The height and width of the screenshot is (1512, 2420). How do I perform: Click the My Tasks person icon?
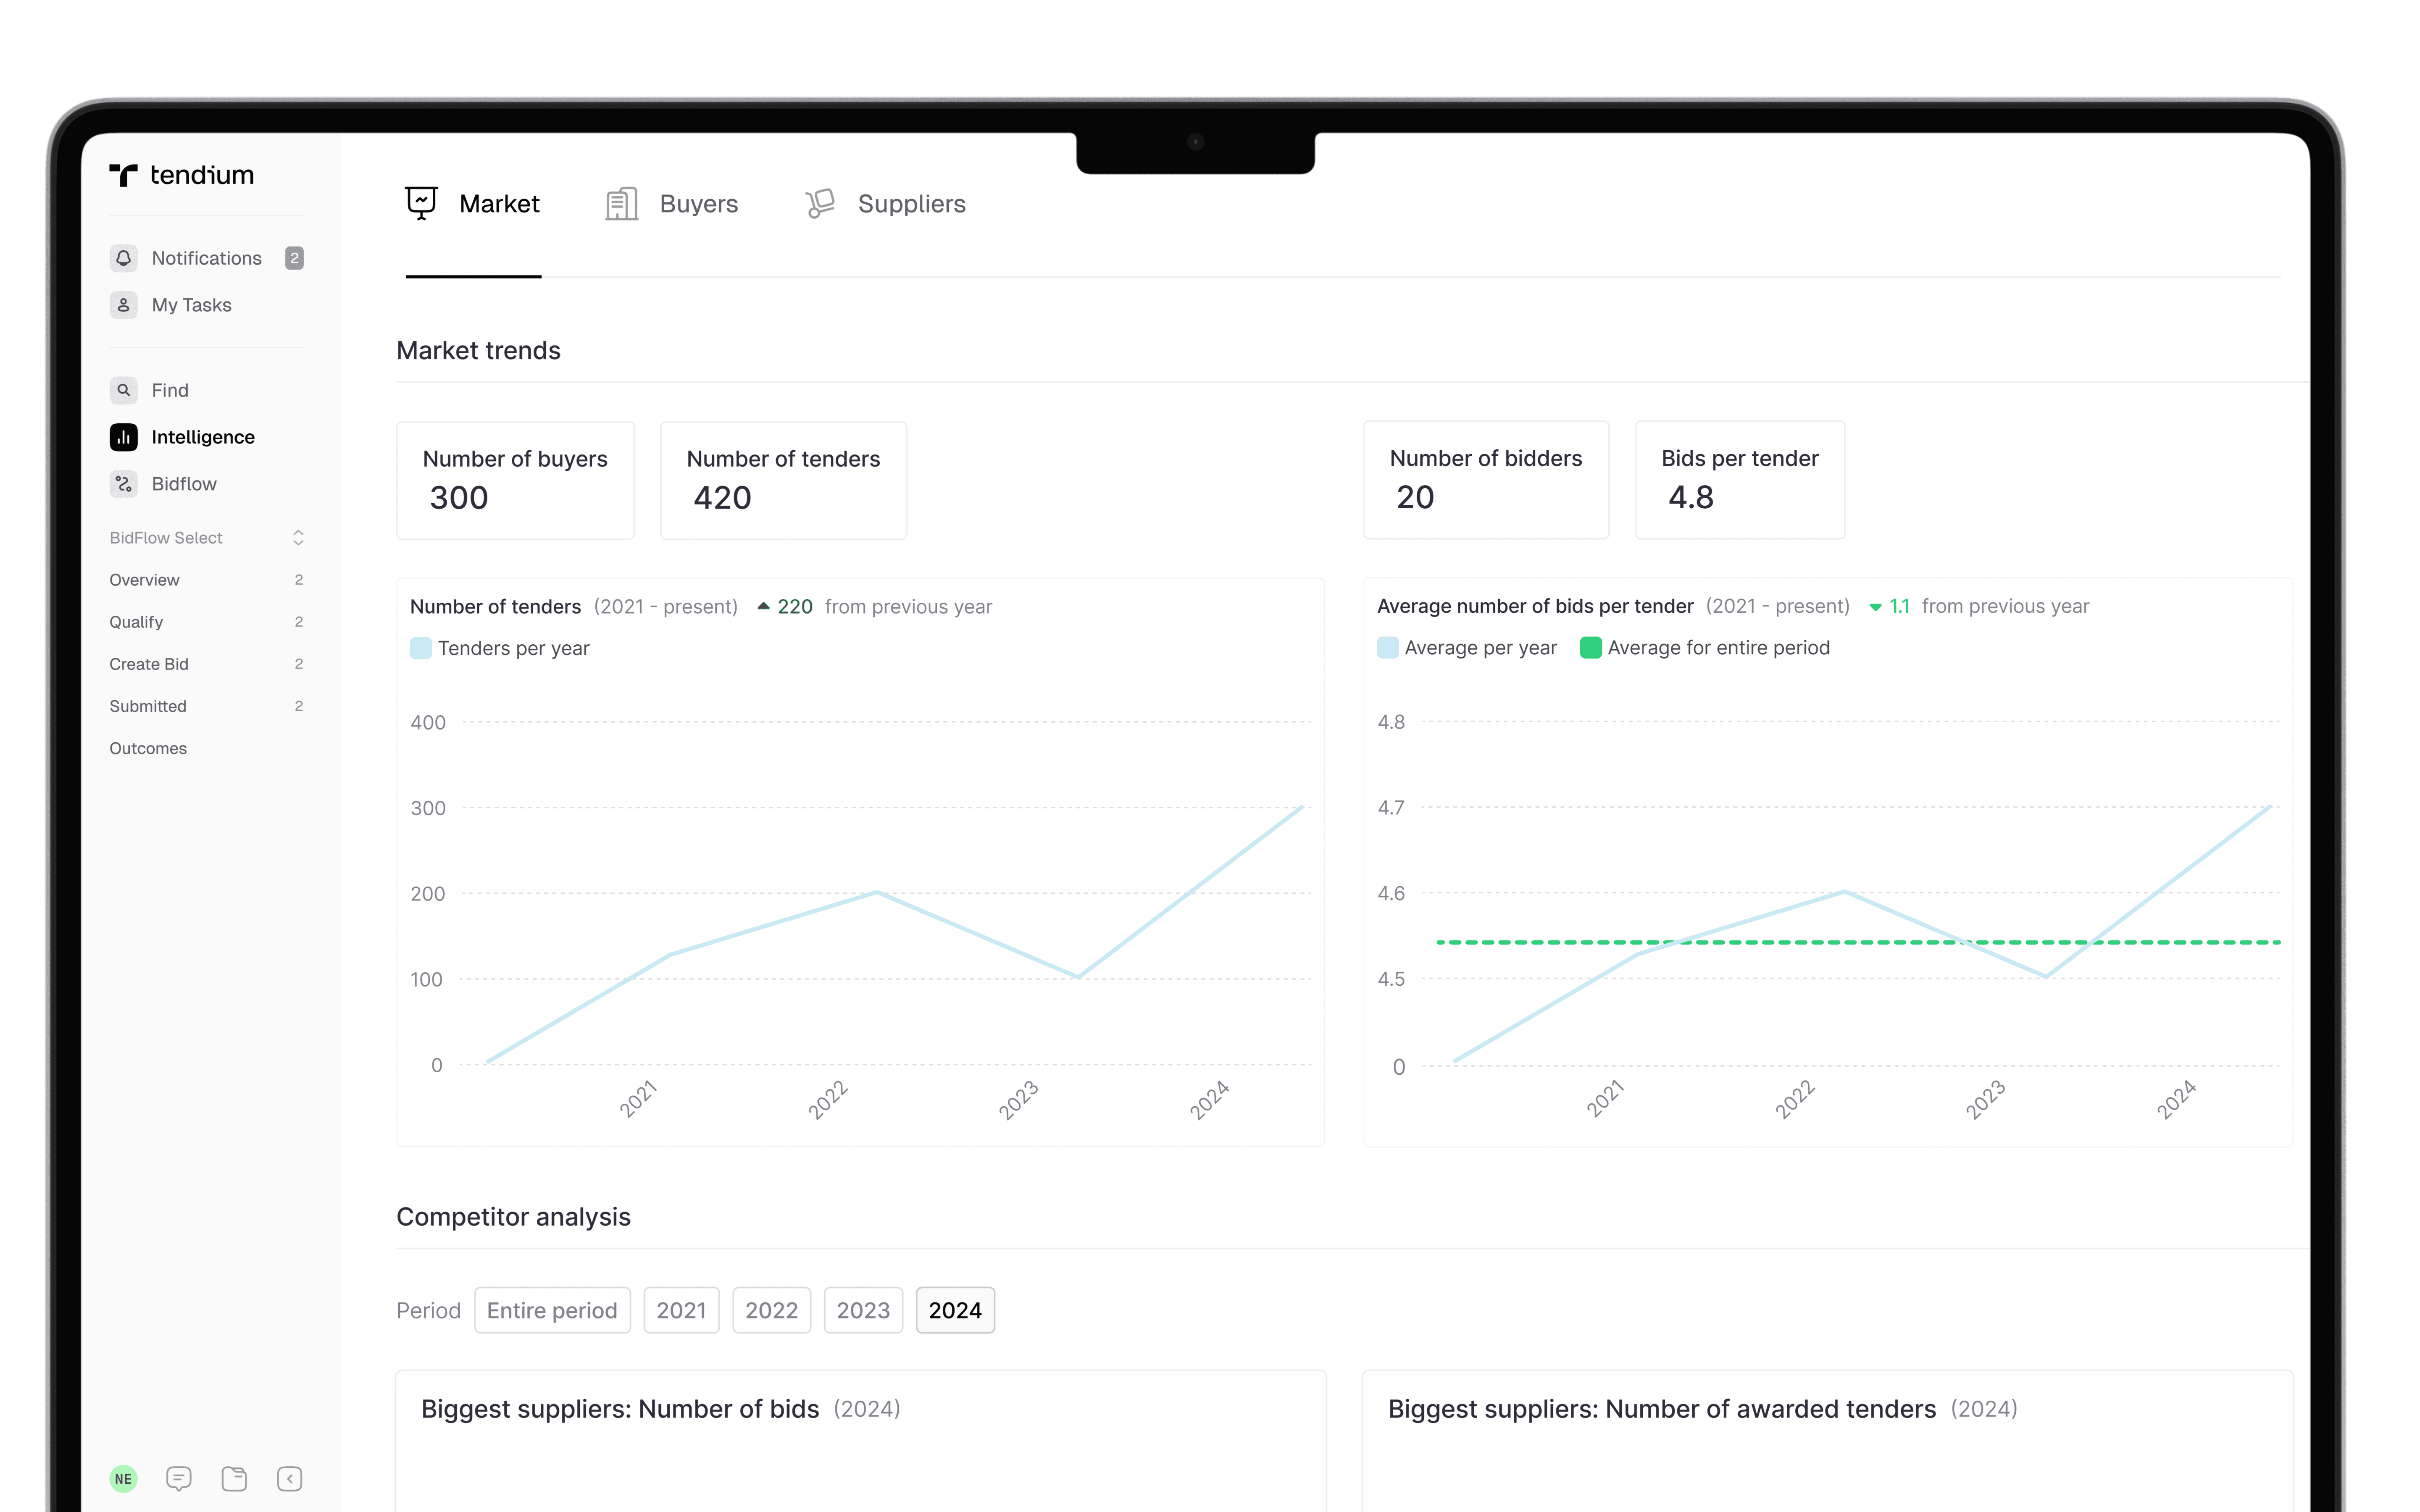pyautogui.click(x=123, y=305)
